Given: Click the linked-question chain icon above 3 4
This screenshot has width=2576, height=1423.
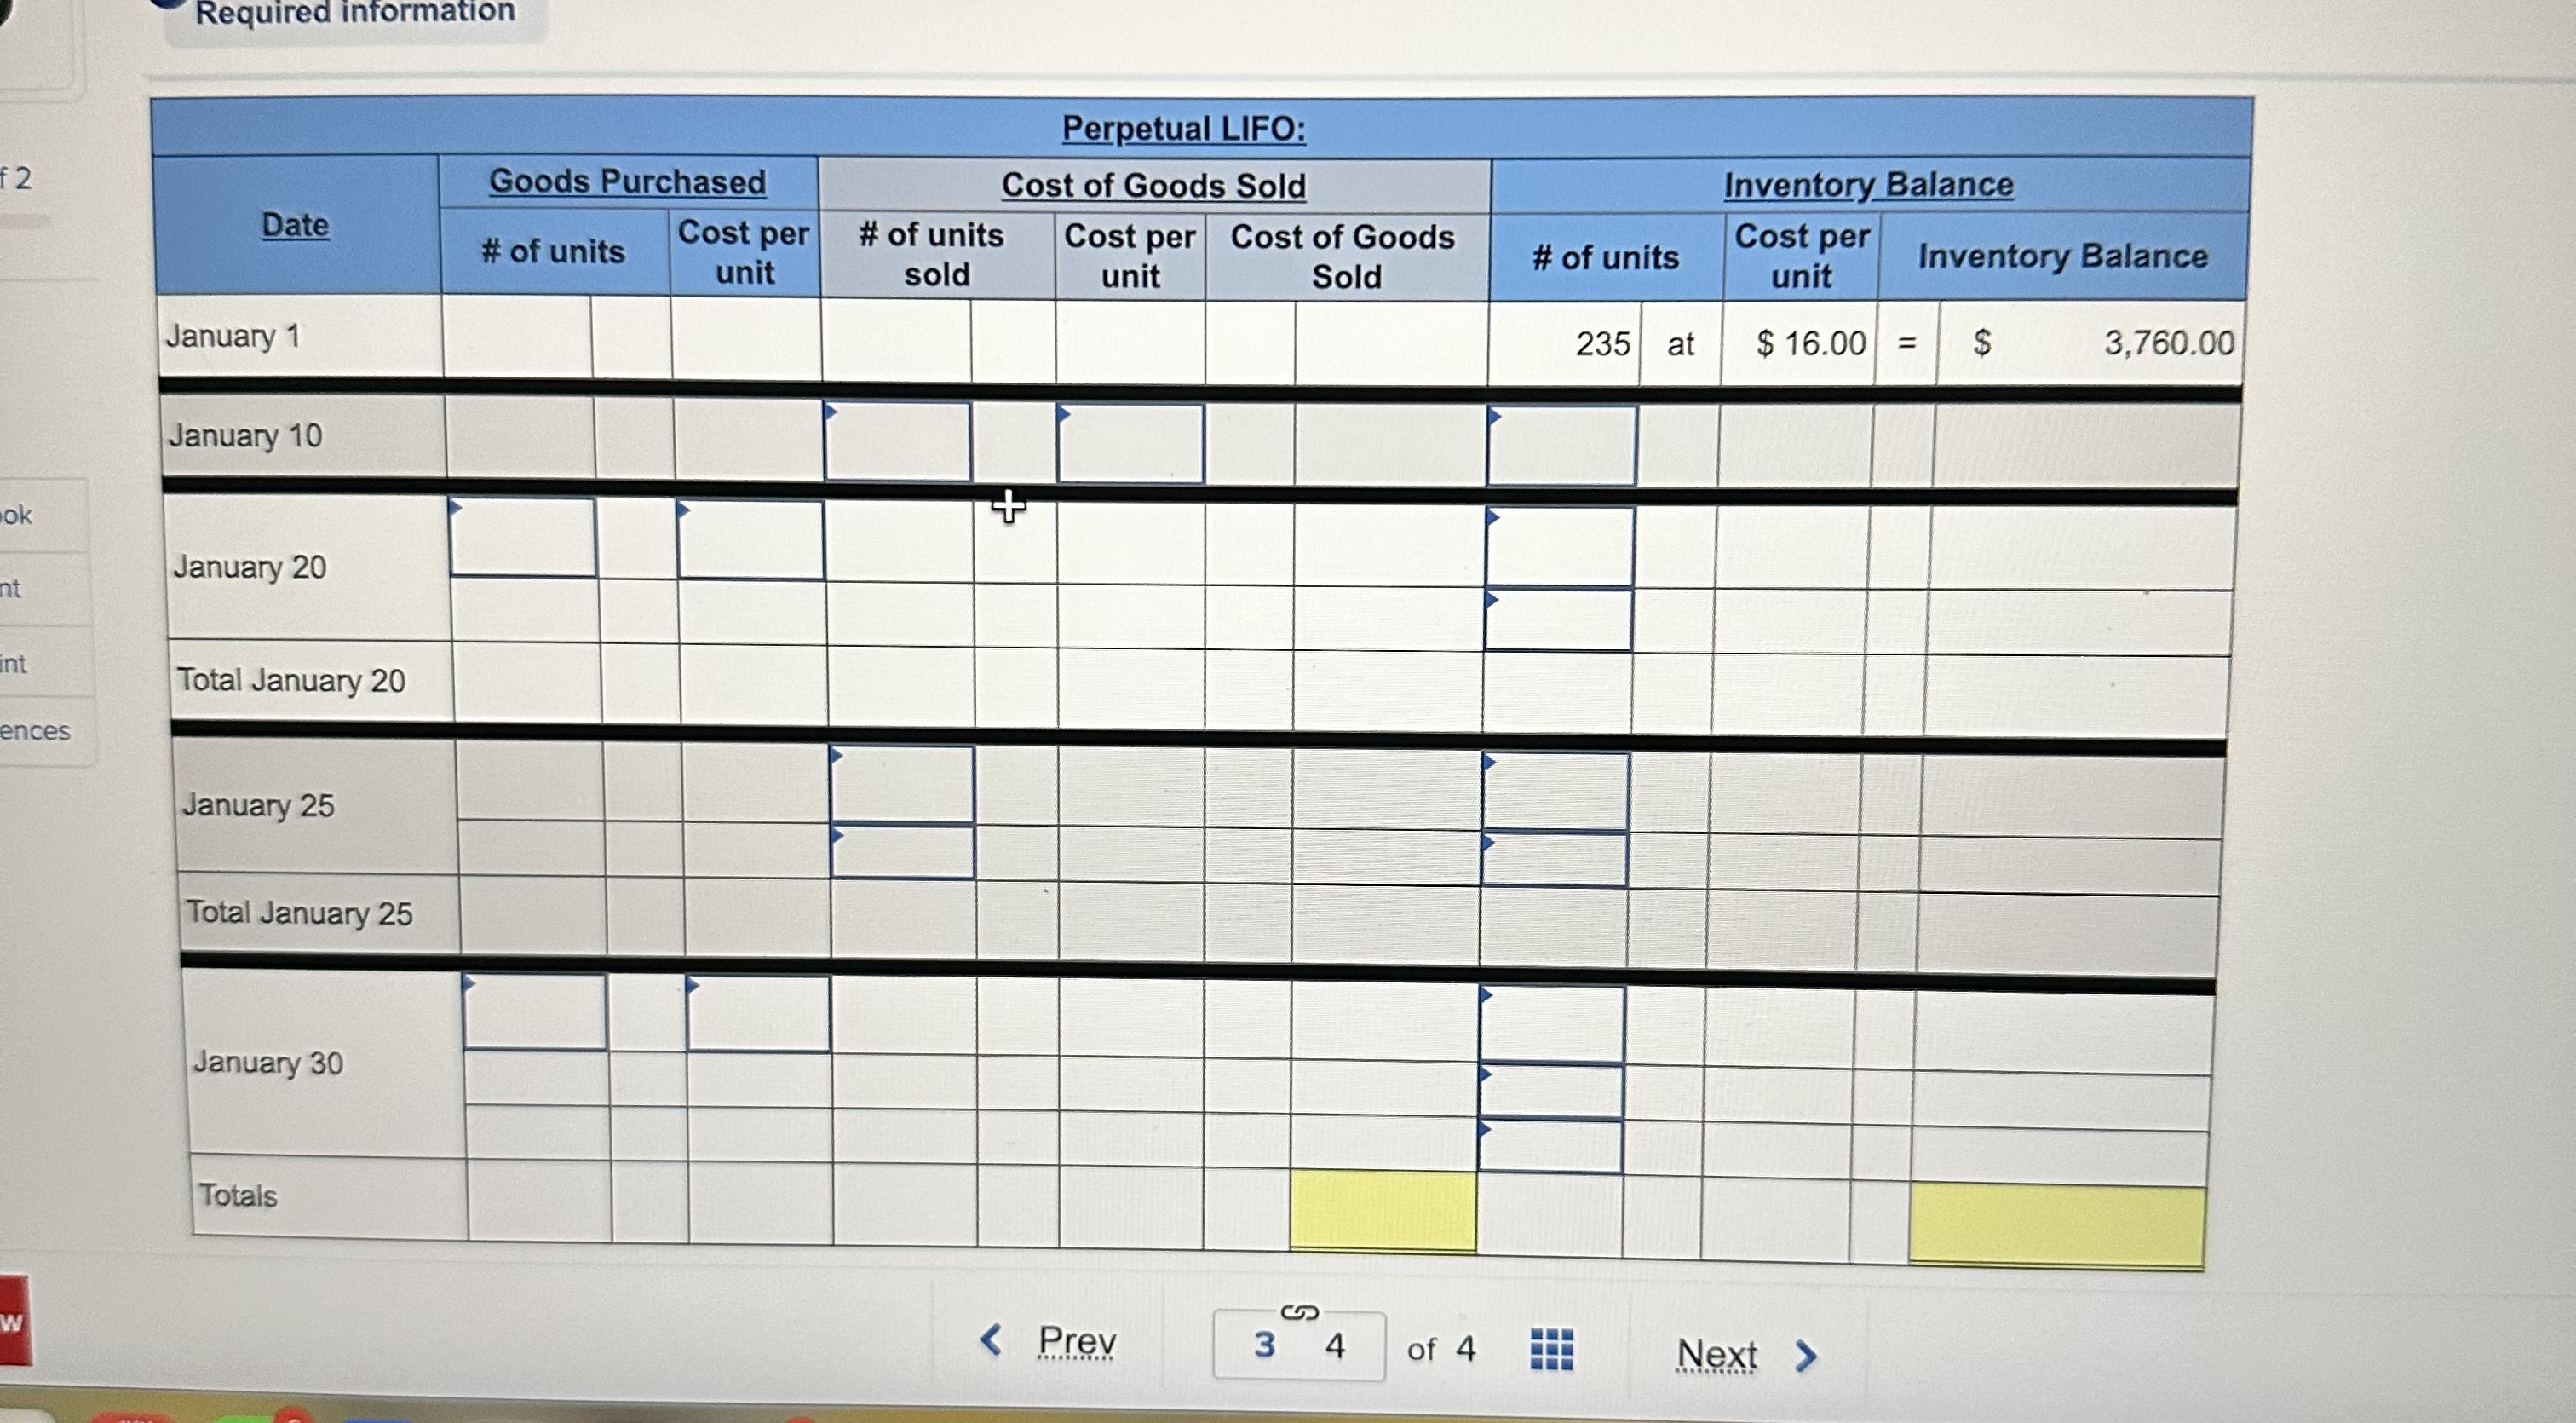Looking at the screenshot, I should point(1299,1312).
